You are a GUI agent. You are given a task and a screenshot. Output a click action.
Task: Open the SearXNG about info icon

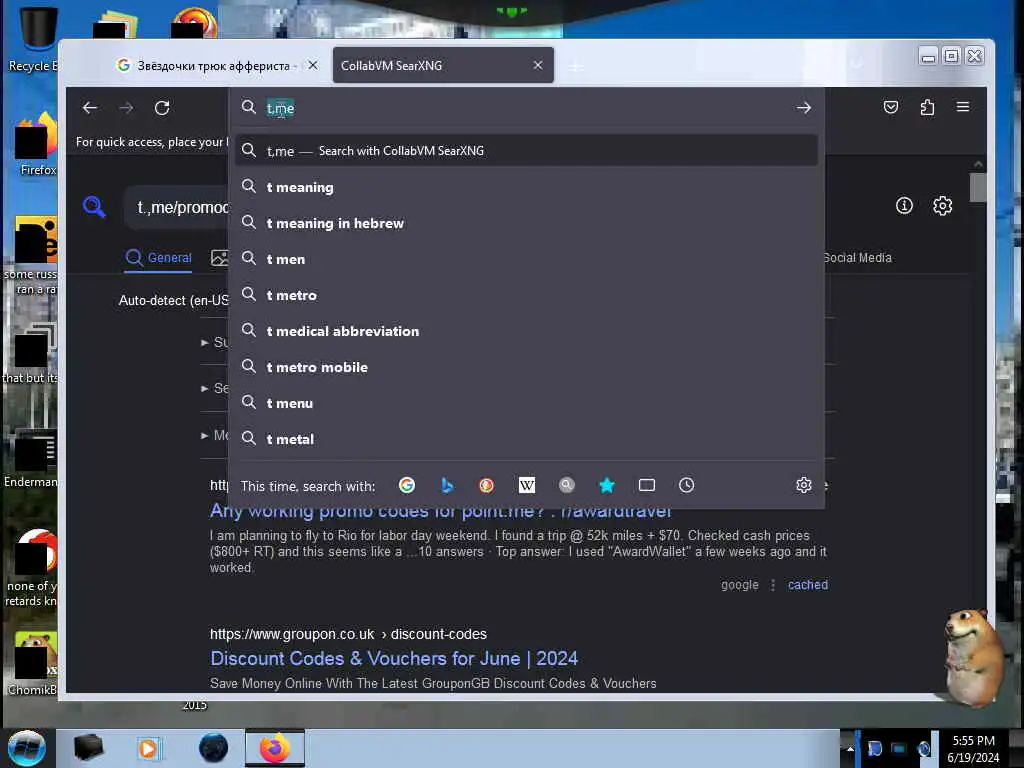coord(904,206)
